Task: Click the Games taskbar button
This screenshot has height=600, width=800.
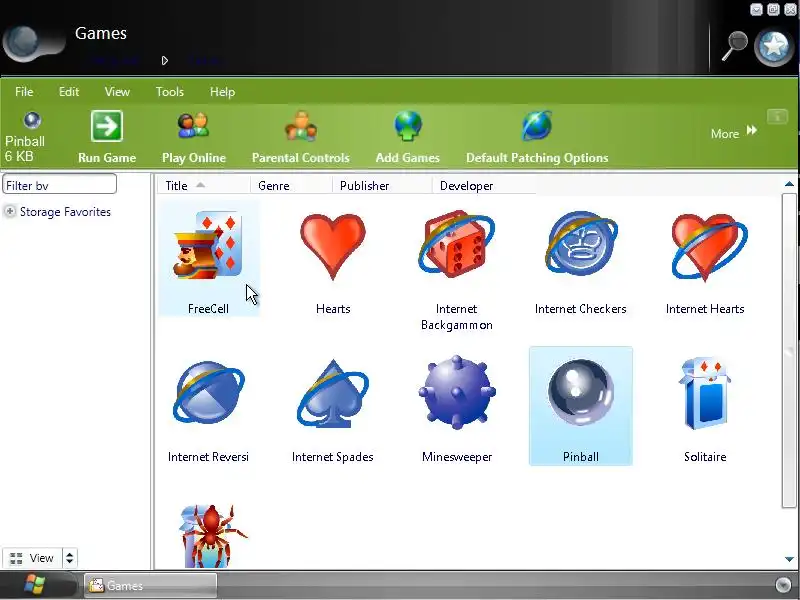Action: click(x=151, y=585)
